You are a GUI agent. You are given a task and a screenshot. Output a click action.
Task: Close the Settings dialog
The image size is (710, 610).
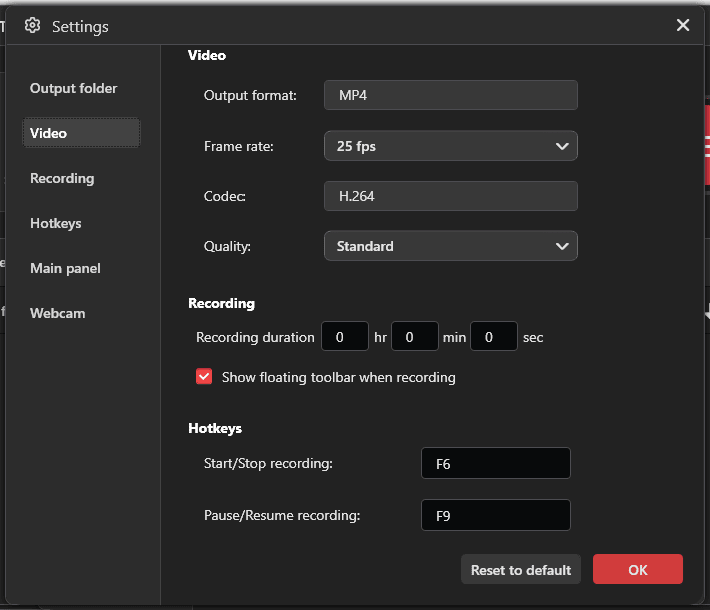[683, 25]
